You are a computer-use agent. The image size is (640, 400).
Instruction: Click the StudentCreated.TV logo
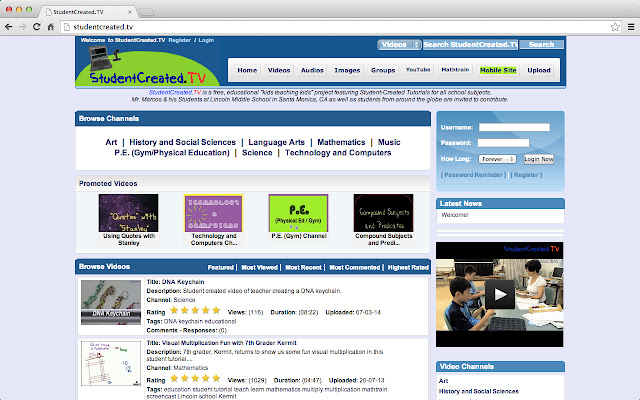[148, 66]
